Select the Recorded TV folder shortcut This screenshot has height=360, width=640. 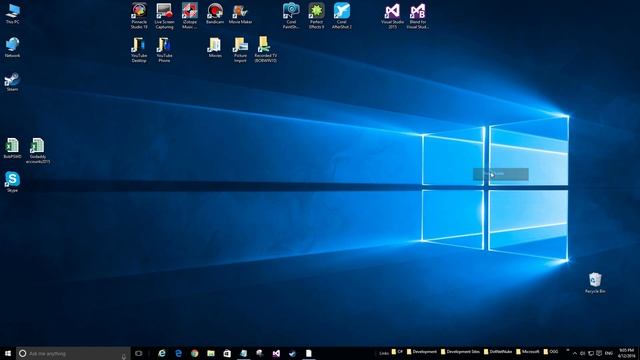(266, 49)
